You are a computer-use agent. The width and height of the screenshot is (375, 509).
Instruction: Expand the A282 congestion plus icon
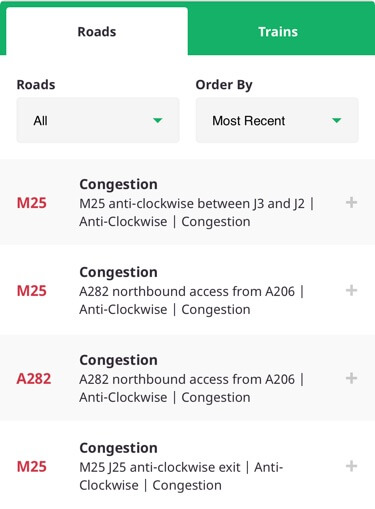351,378
